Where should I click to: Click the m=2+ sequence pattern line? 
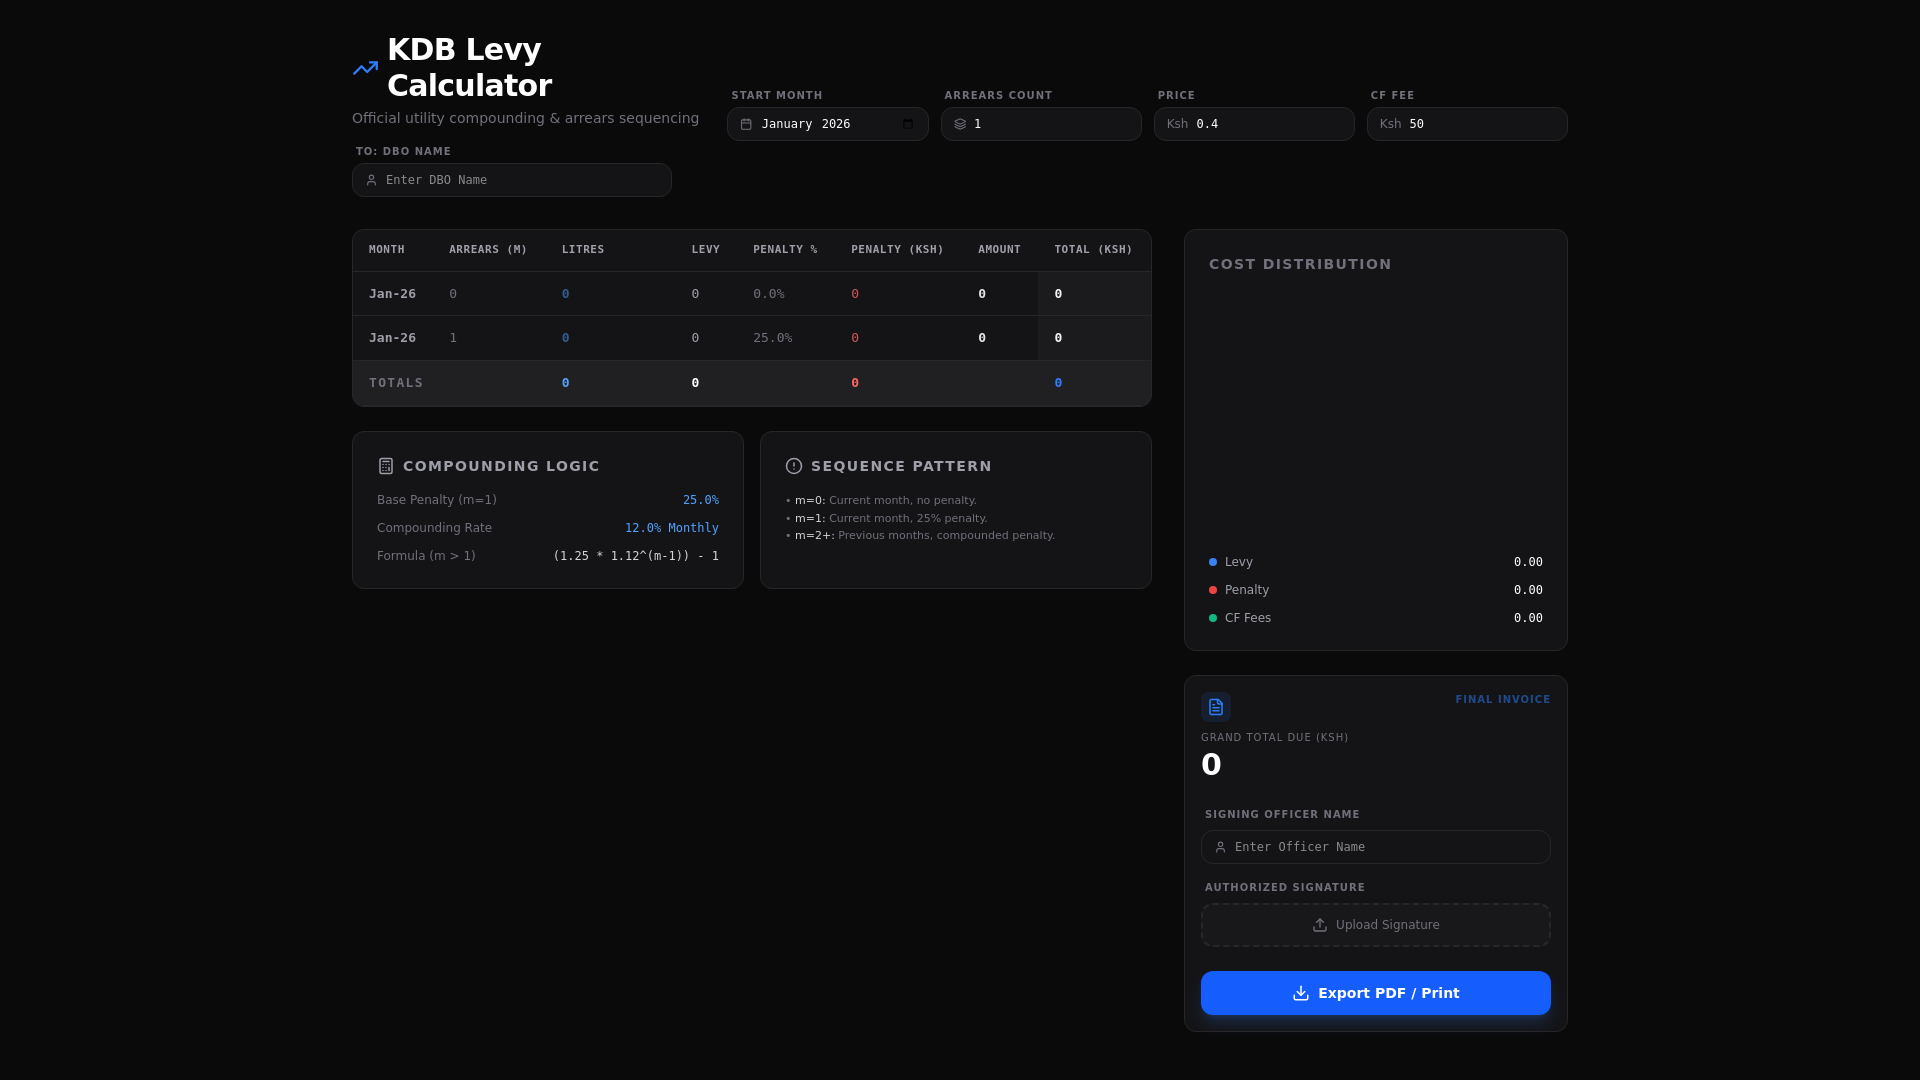coord(921,536)
